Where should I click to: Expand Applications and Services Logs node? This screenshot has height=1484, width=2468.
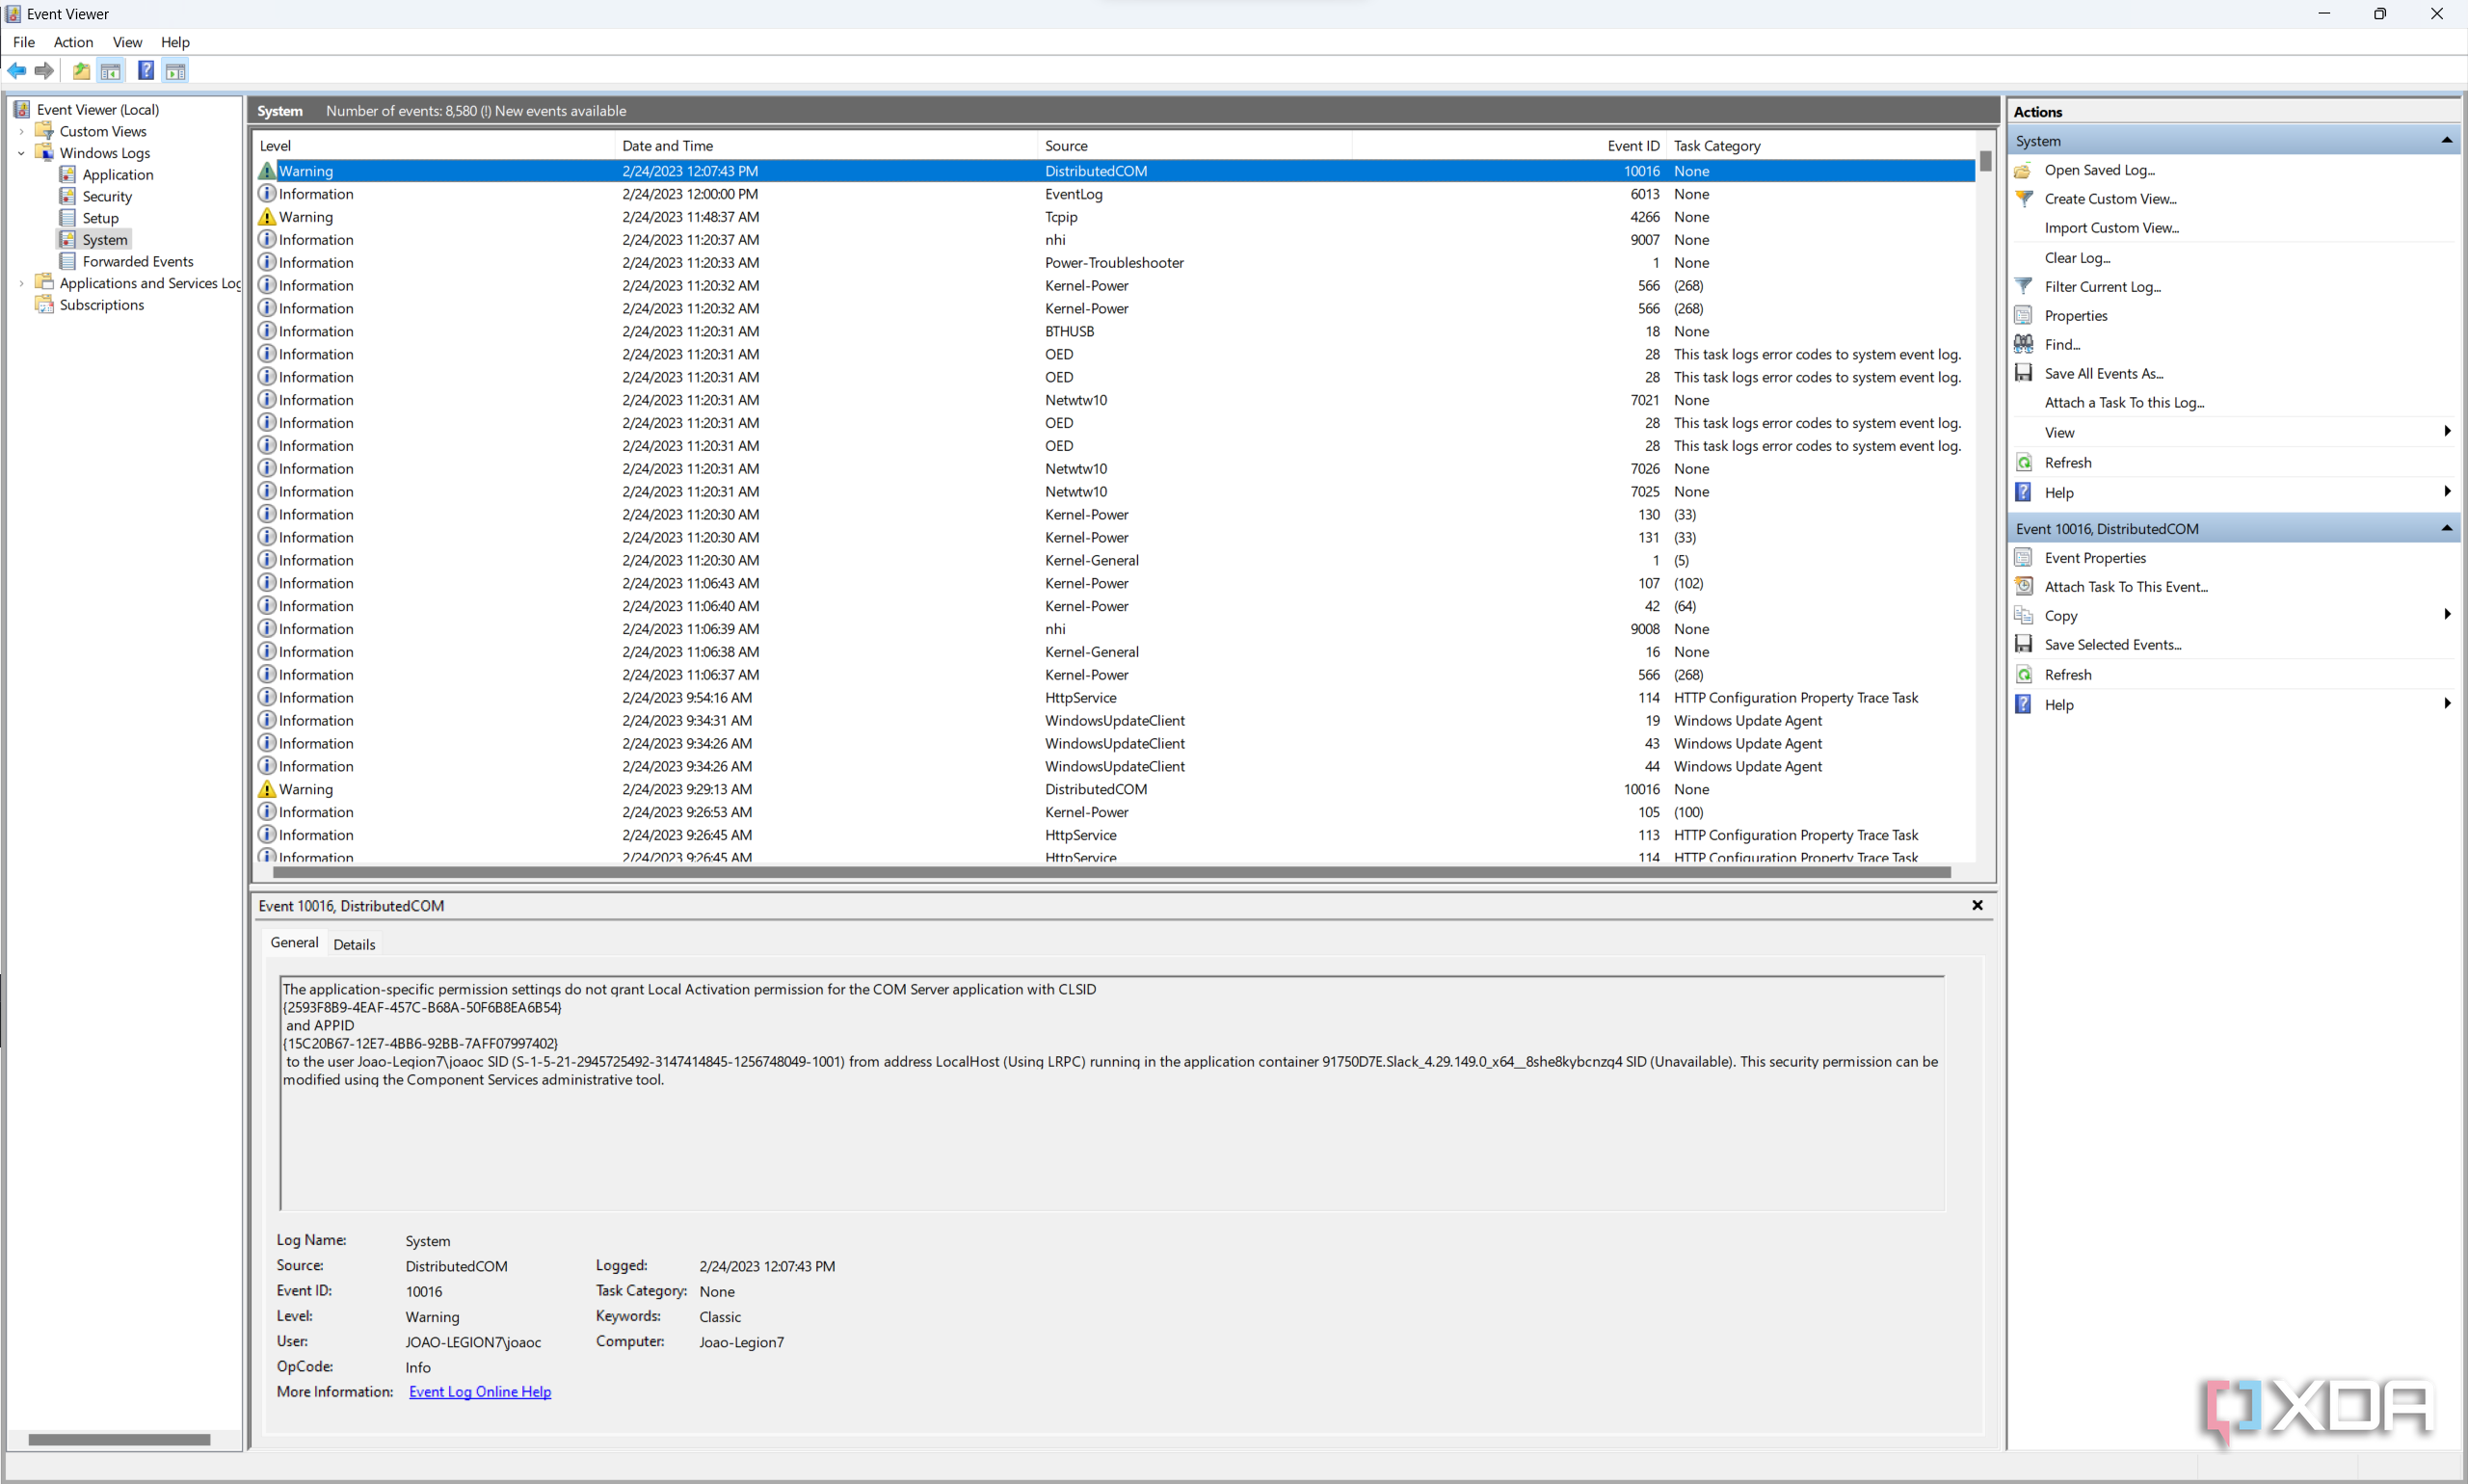(22, 284)
